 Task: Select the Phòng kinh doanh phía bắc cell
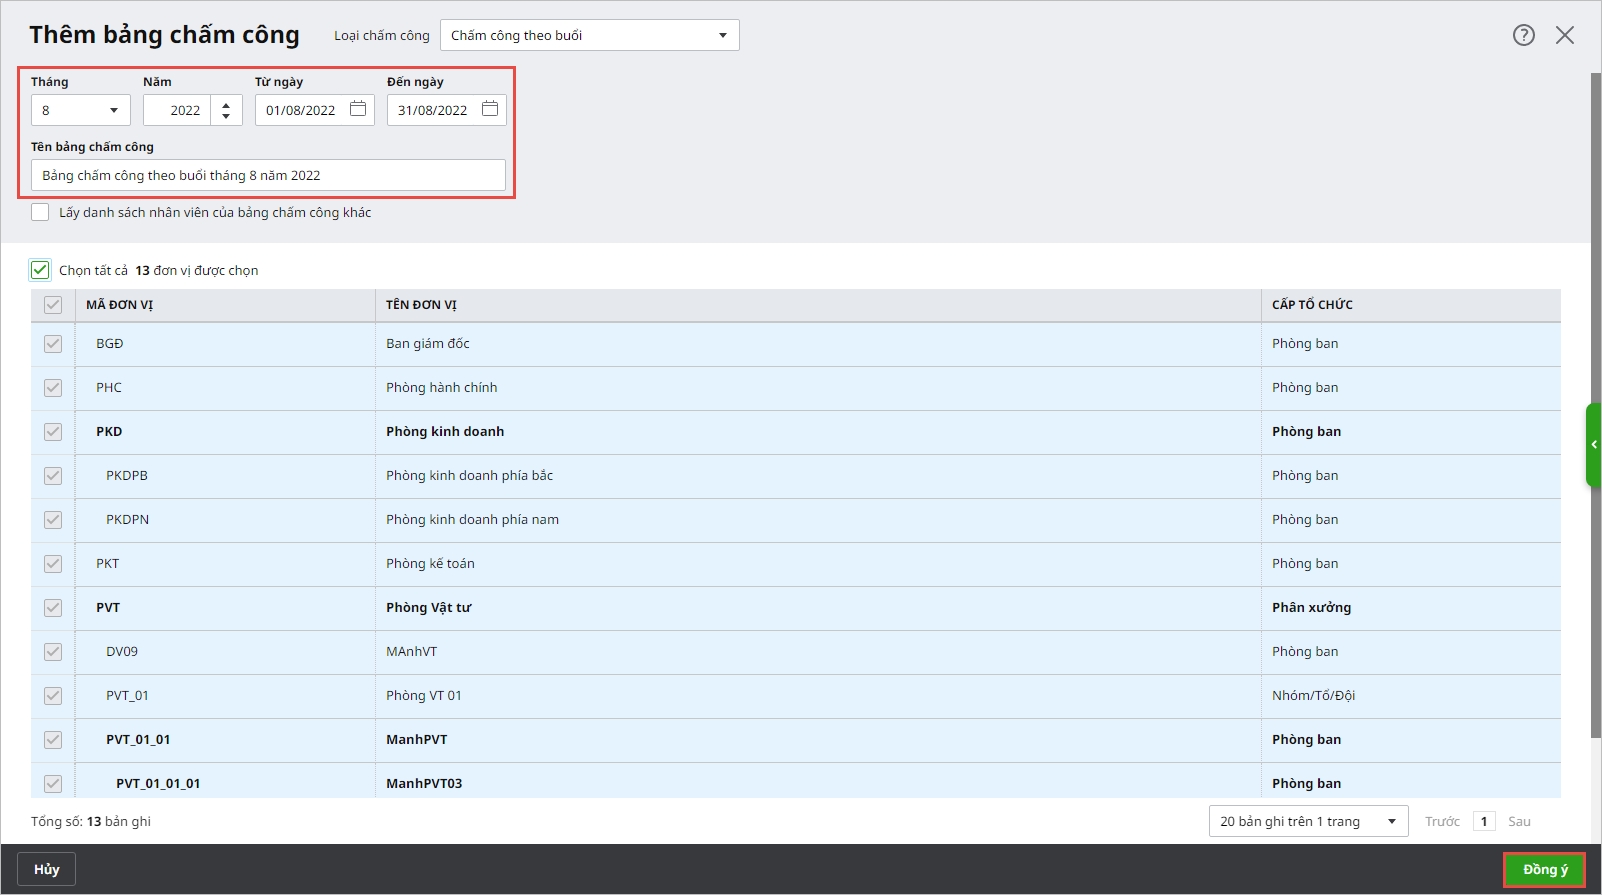pyautogui.click(x=818, y=476)
